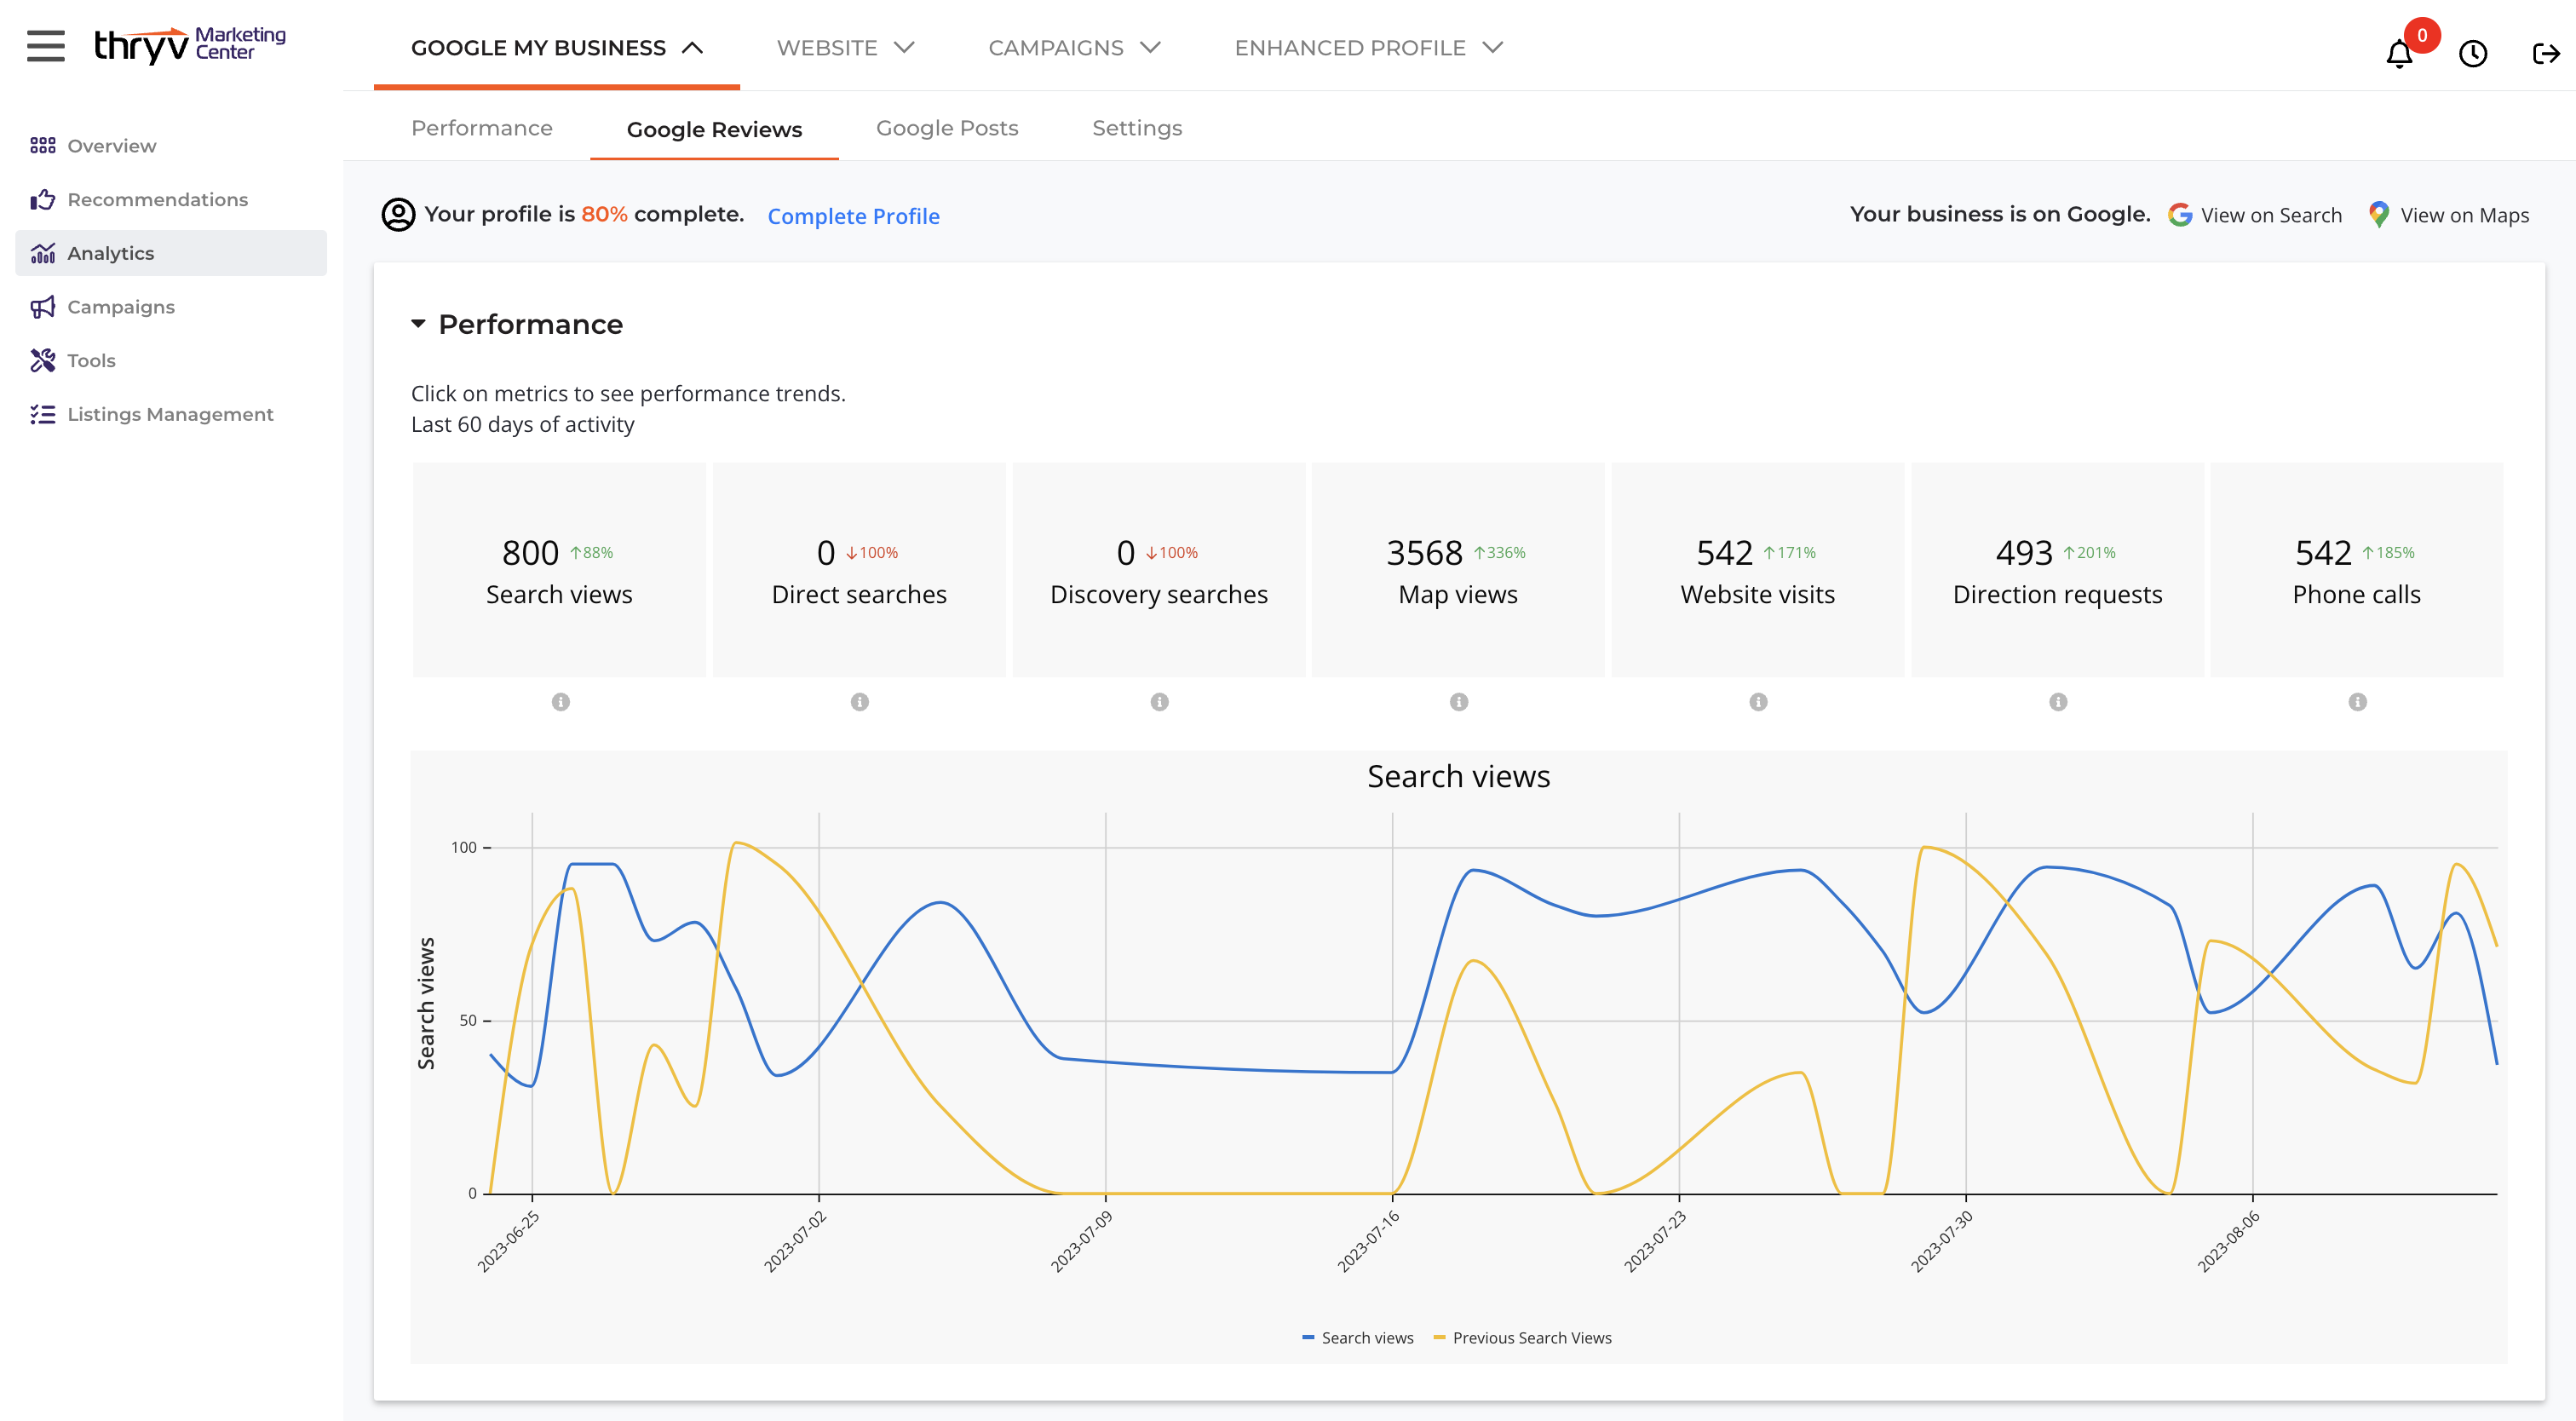Click info icon under Discovery searches
The width and height of the screenshot is (2576, 1421).
[x=1160, y=702]
